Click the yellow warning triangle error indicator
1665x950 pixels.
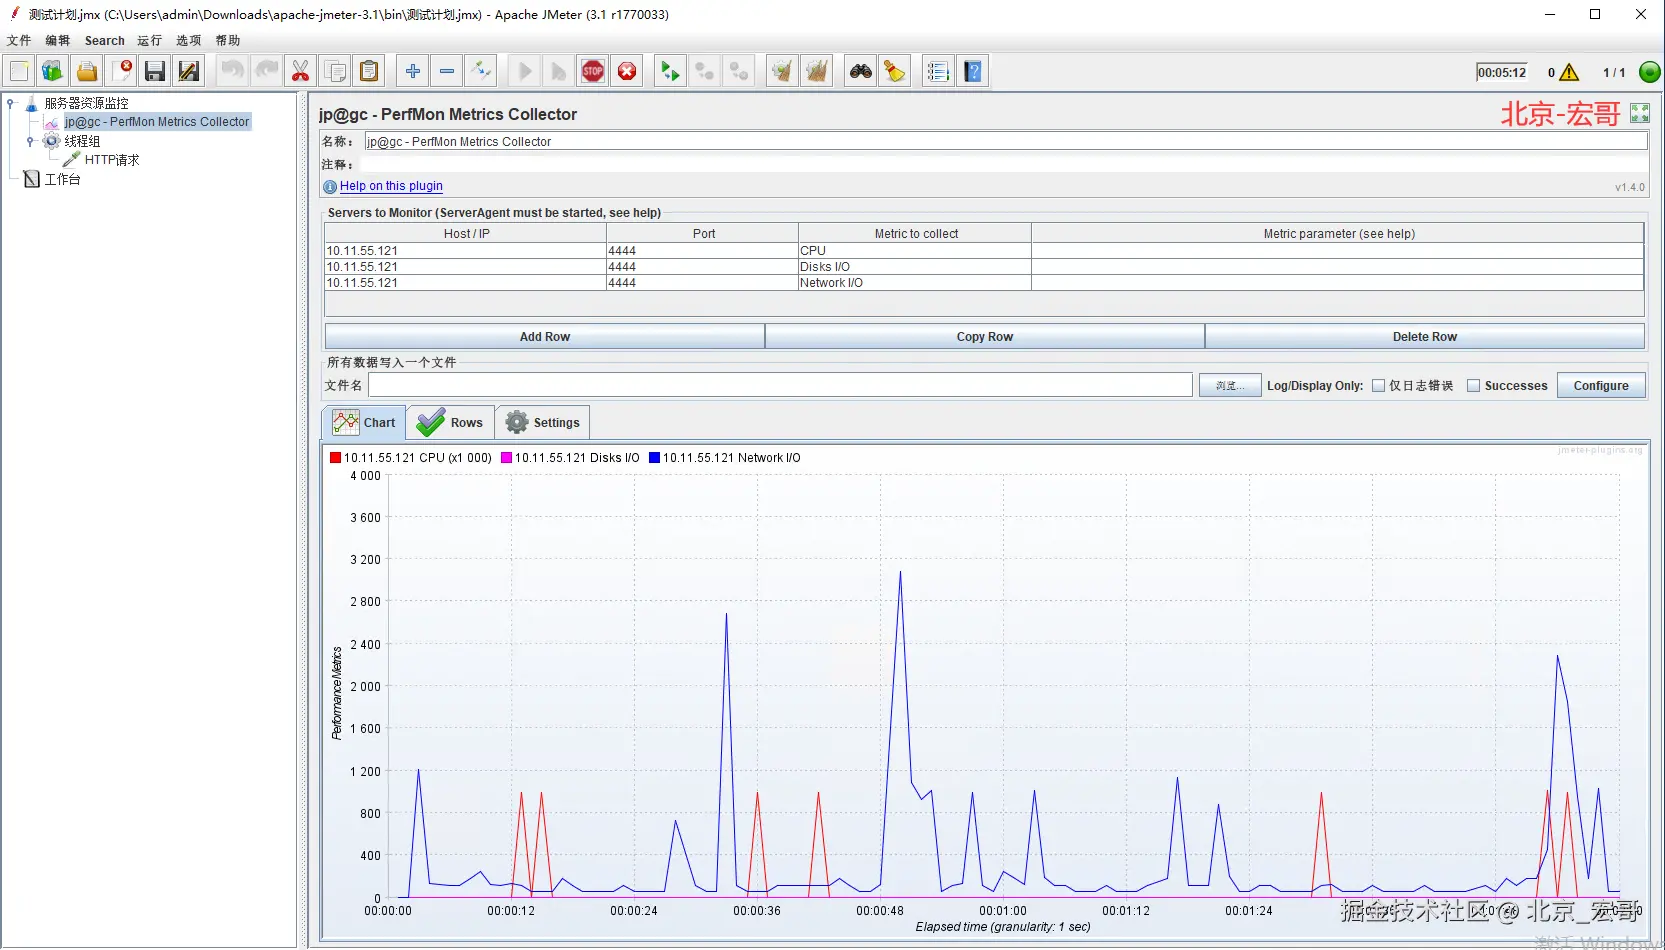tap(1569, 72)
